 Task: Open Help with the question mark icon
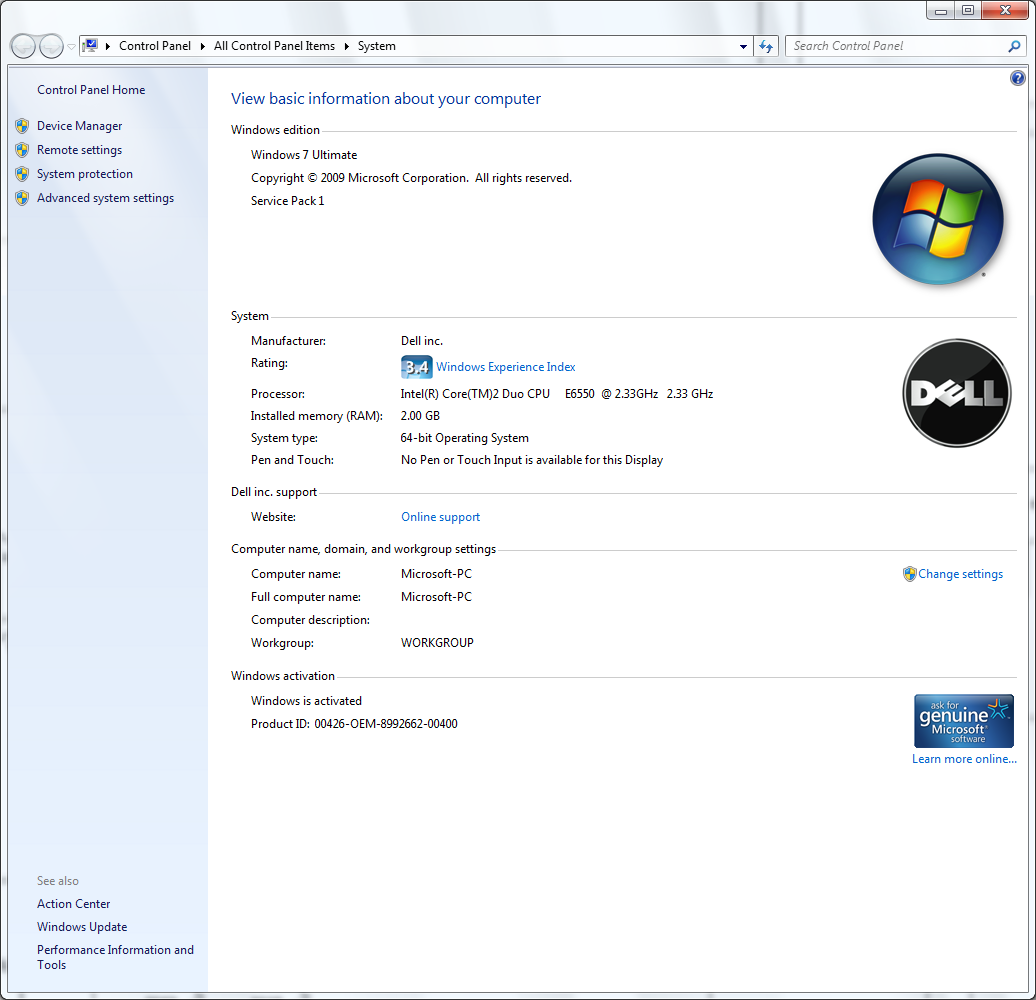pyautogui.click(x=1018, y=78)
